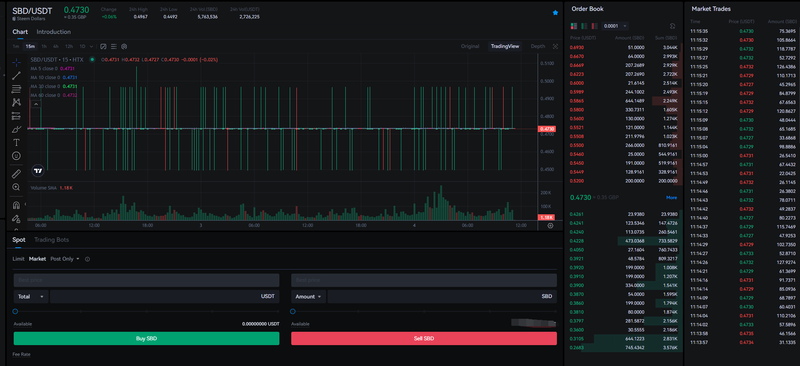Screen dimensions: 800x366
Task: Collapse the indicator legend
Action: pyautogui.click(x=36, y=104)
